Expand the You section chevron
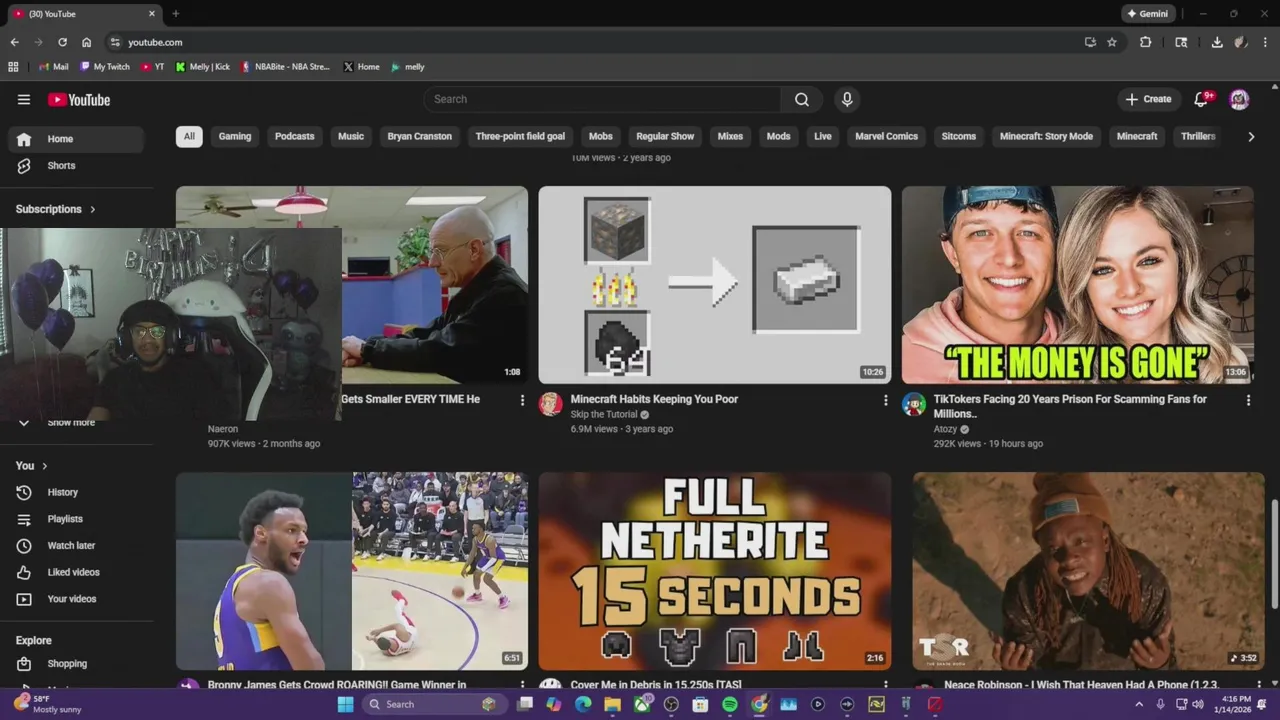Viewport: 1280px width, 720px height. [44, 466]
